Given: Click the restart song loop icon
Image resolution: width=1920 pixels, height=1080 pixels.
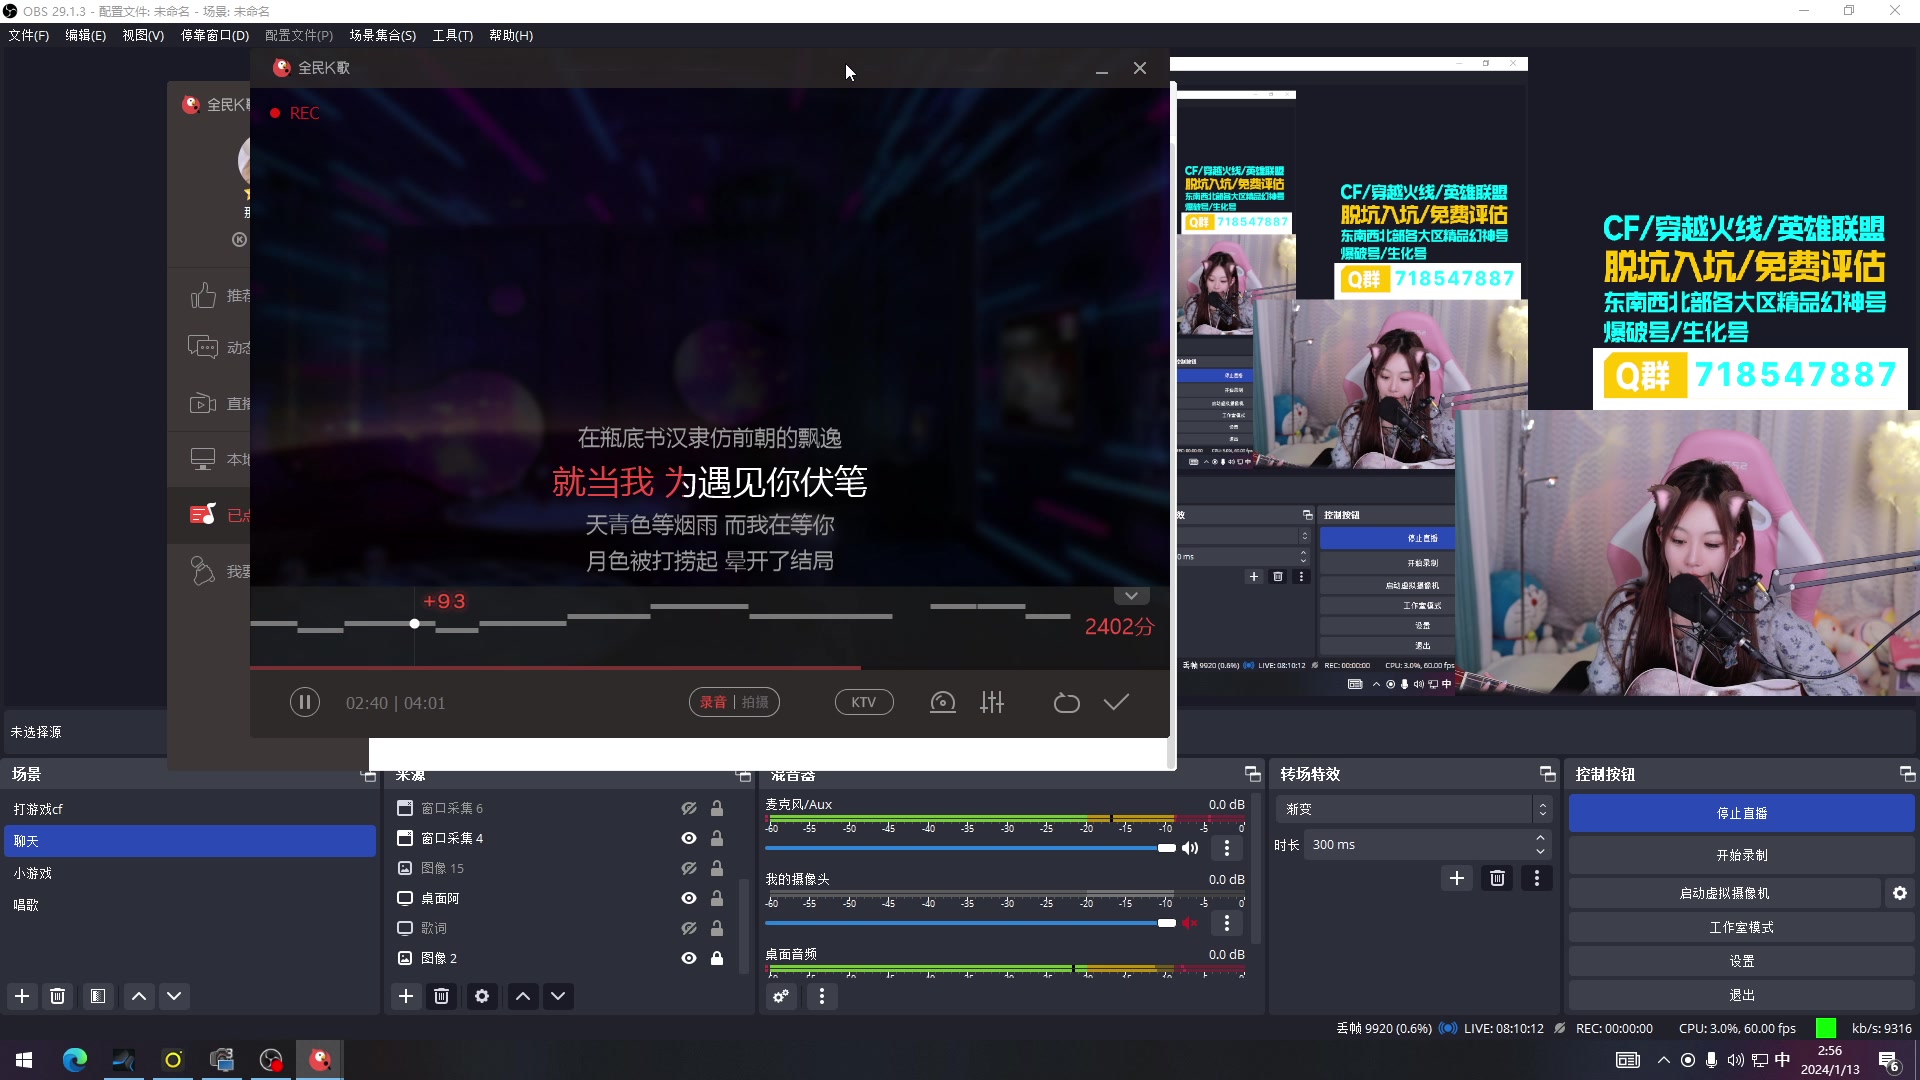Looking at the screenshot, I should (x=1067, y=702).
